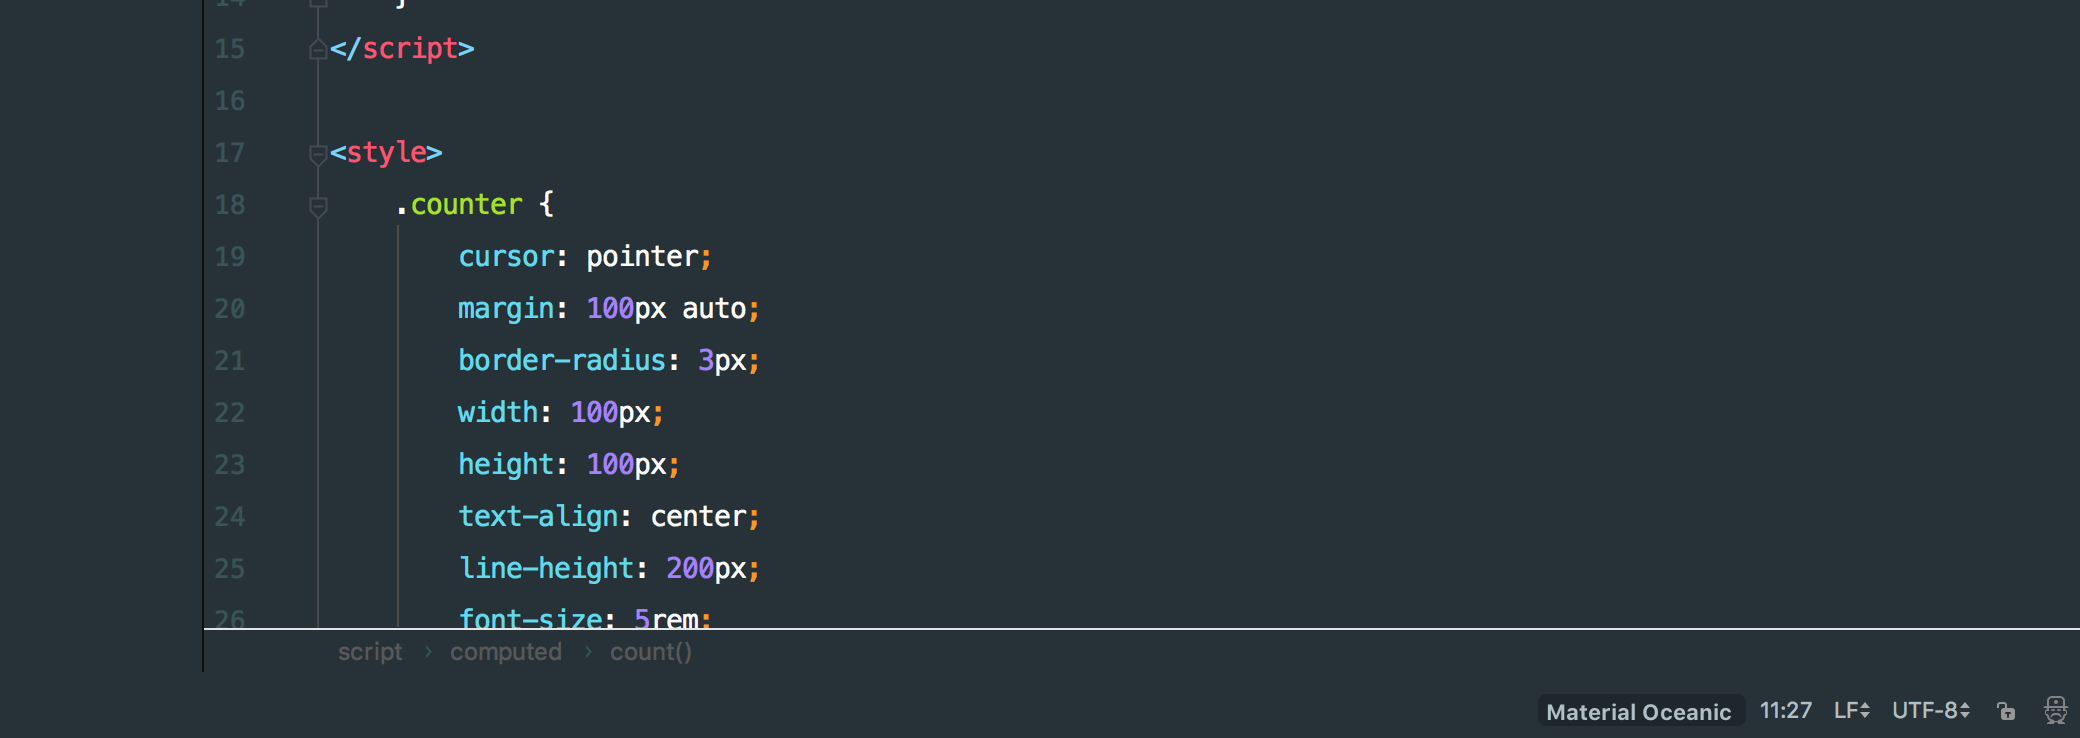Collapse the style block fold marker
The height and width of the screenshot is (738, 2080).
pos(318,153)
